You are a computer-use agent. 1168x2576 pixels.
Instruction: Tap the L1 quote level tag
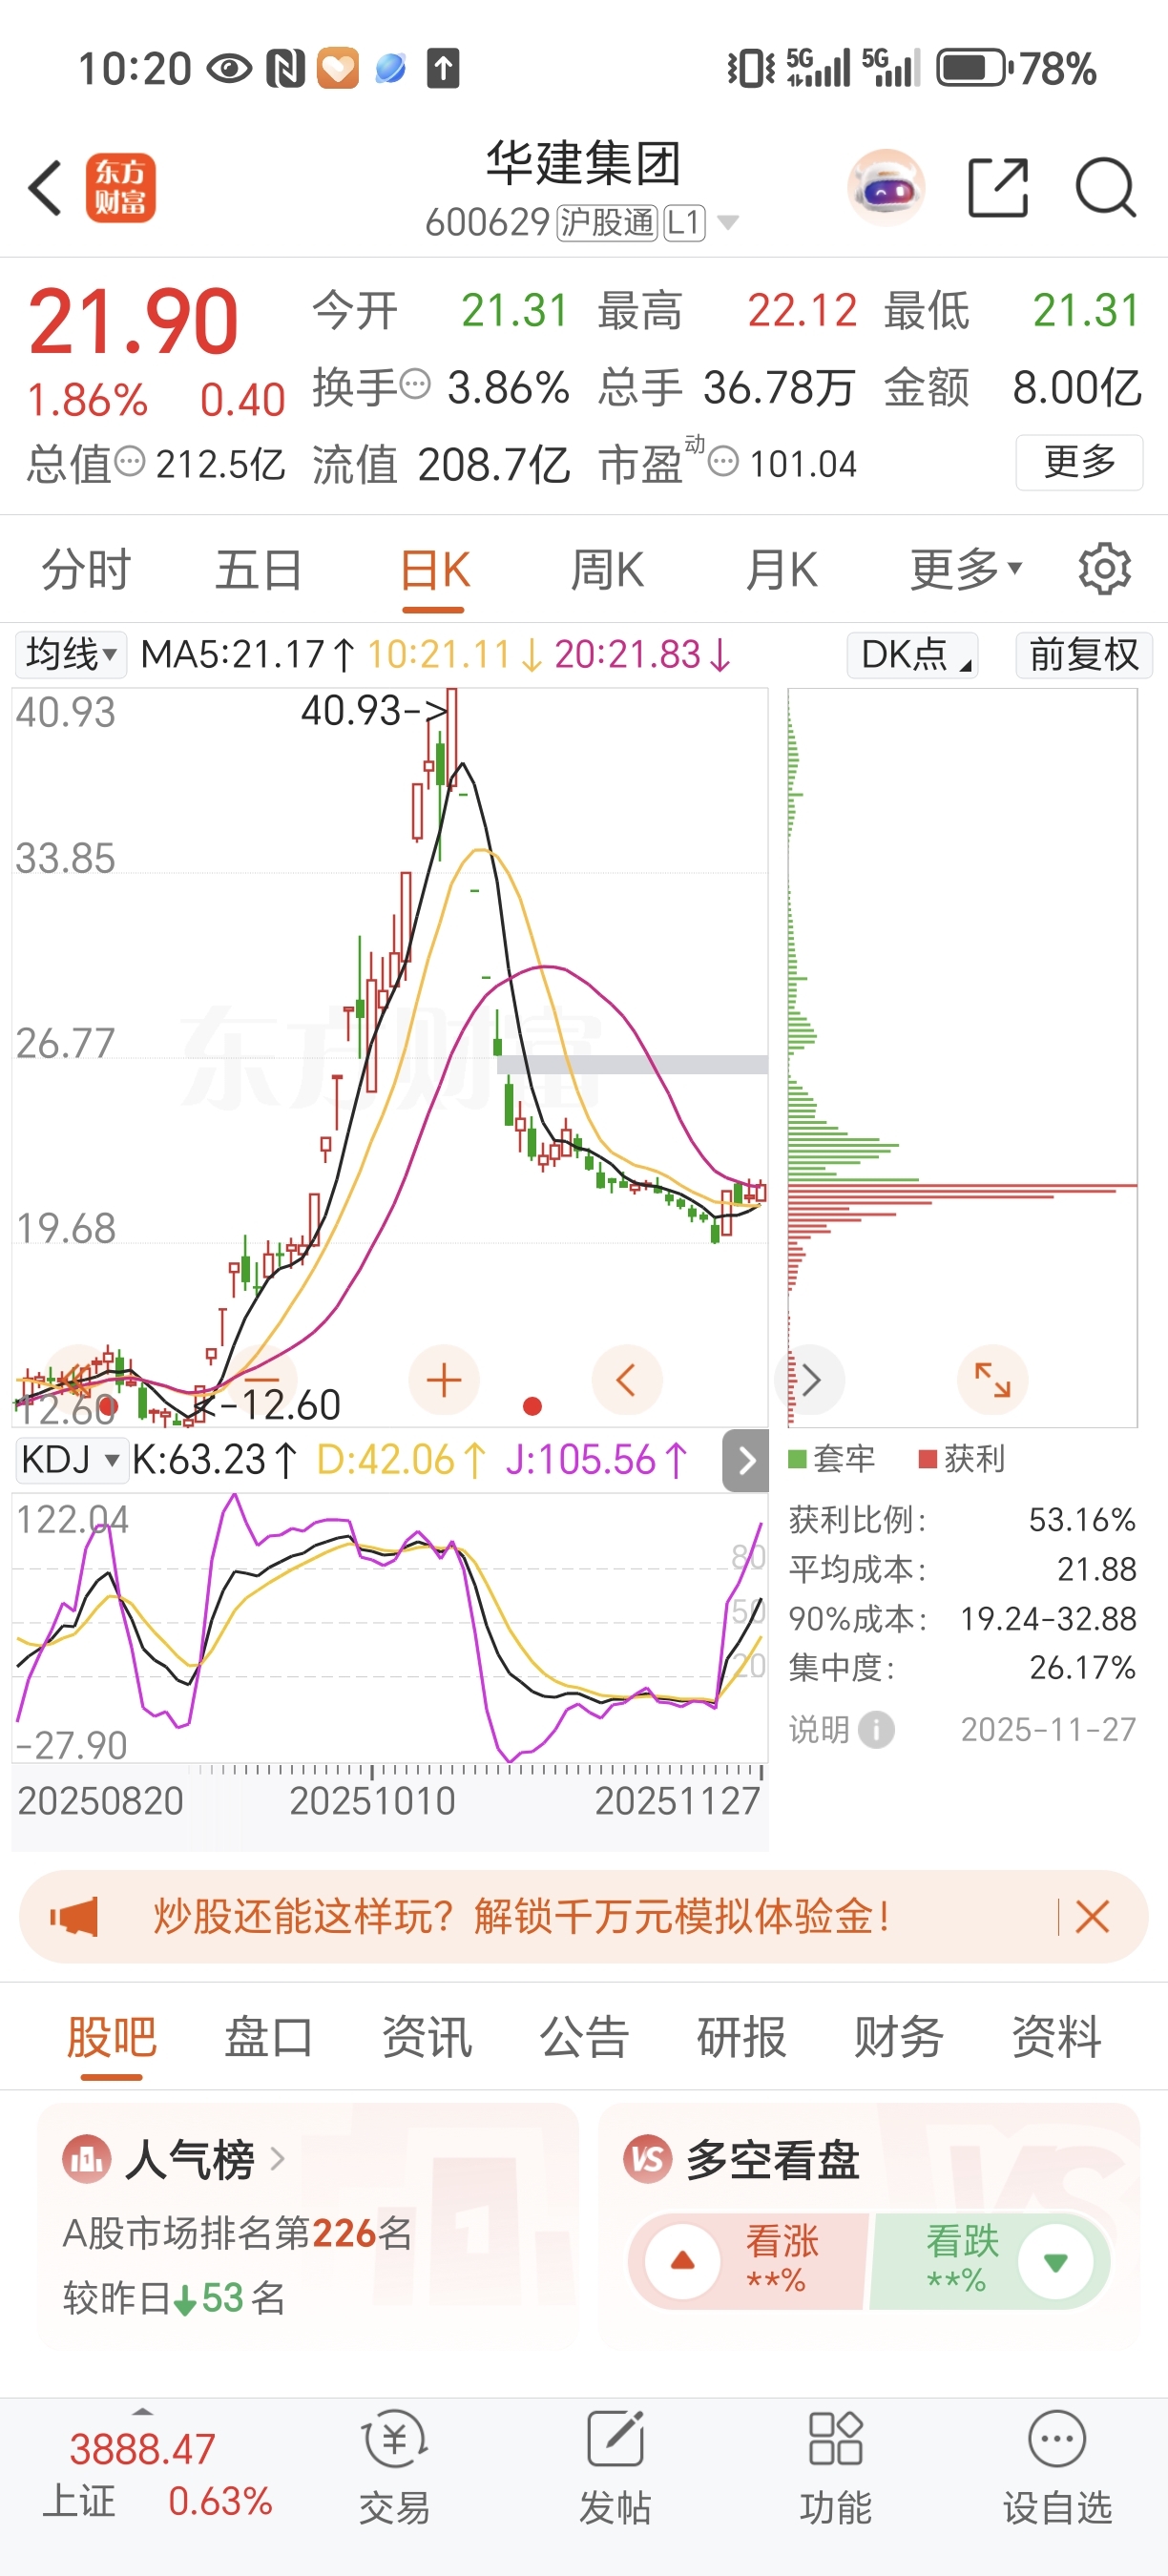coord(684,222)
